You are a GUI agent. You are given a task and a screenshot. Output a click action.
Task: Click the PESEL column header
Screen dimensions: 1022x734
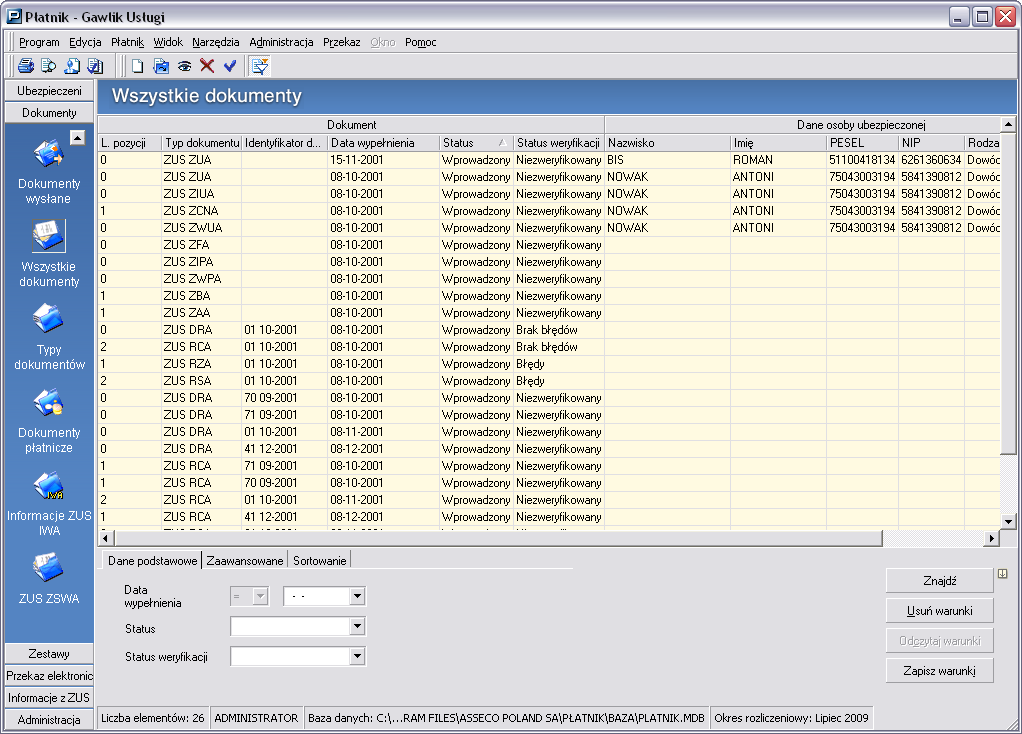(x=862, y=143)
